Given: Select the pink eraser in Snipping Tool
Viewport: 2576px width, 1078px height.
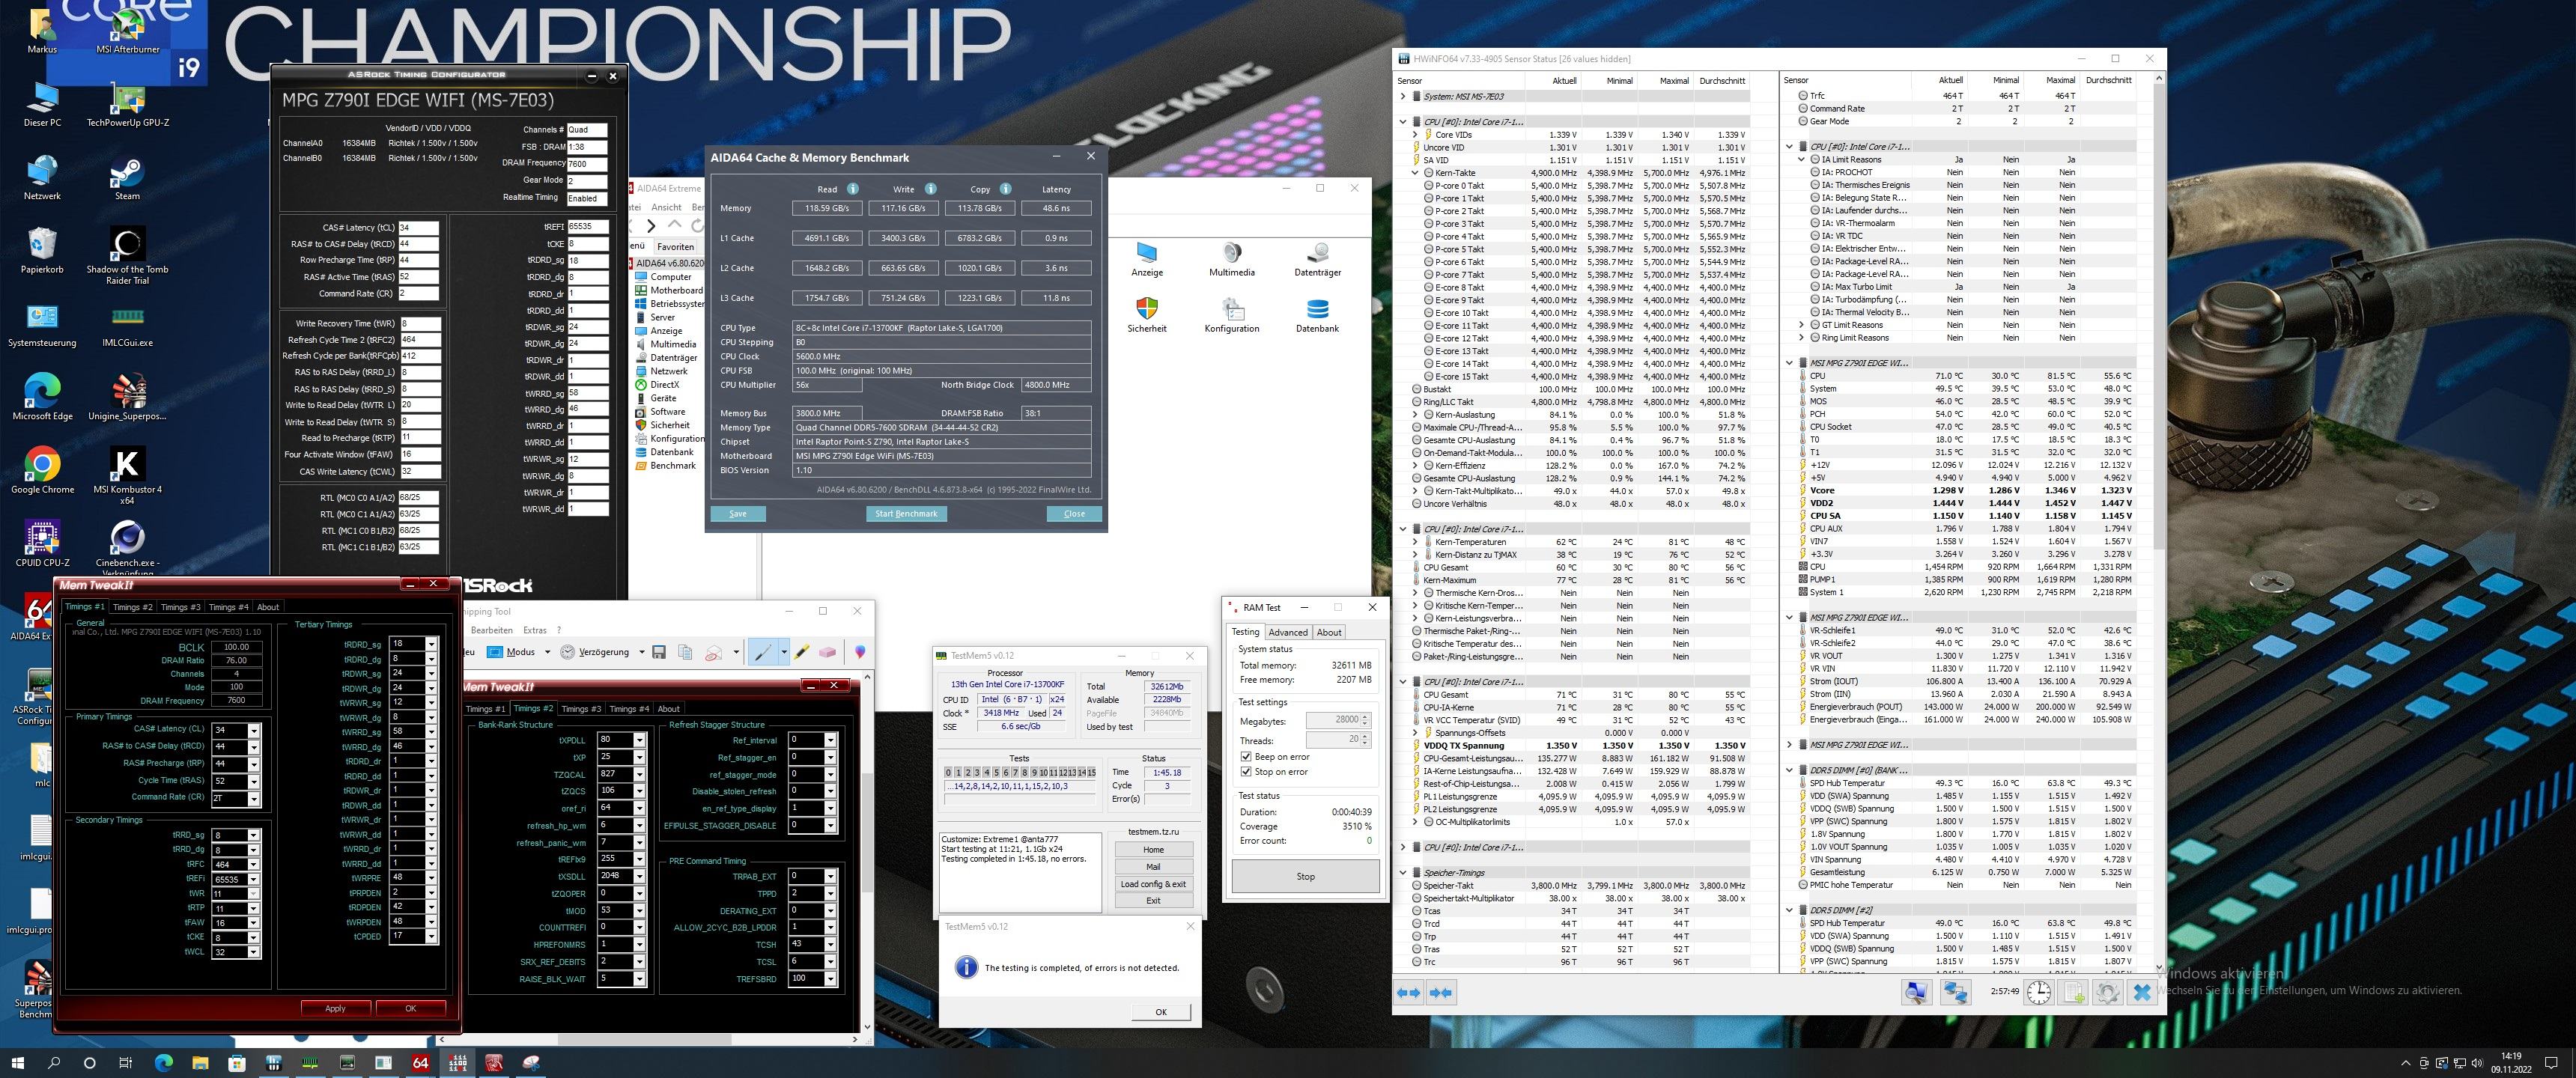Looking at the screenshot, I should pos(827,652).
